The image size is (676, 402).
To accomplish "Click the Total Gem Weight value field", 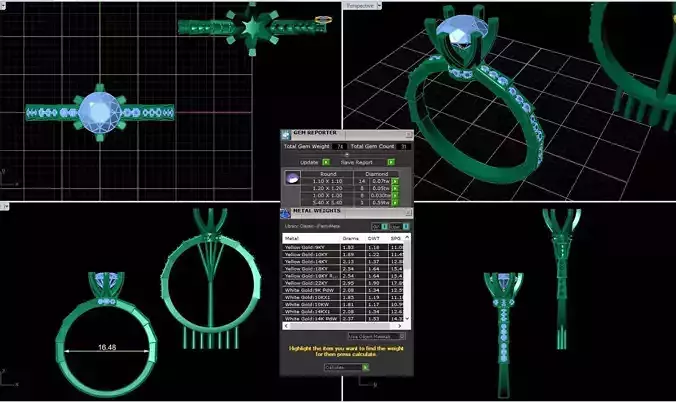I will pos(340,147).
